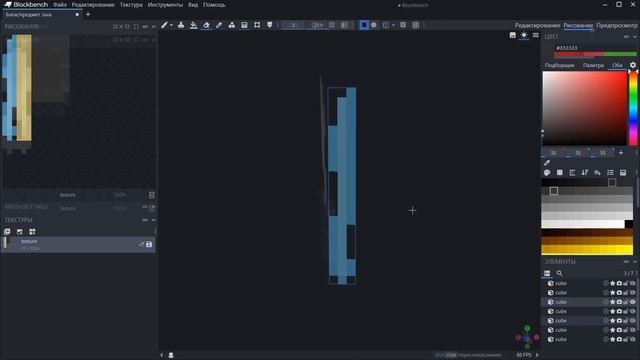This screenshot has height=360, width=640.
Task: Open the split-view icon's dropdown arrow
Action: (x=393, y=25)
